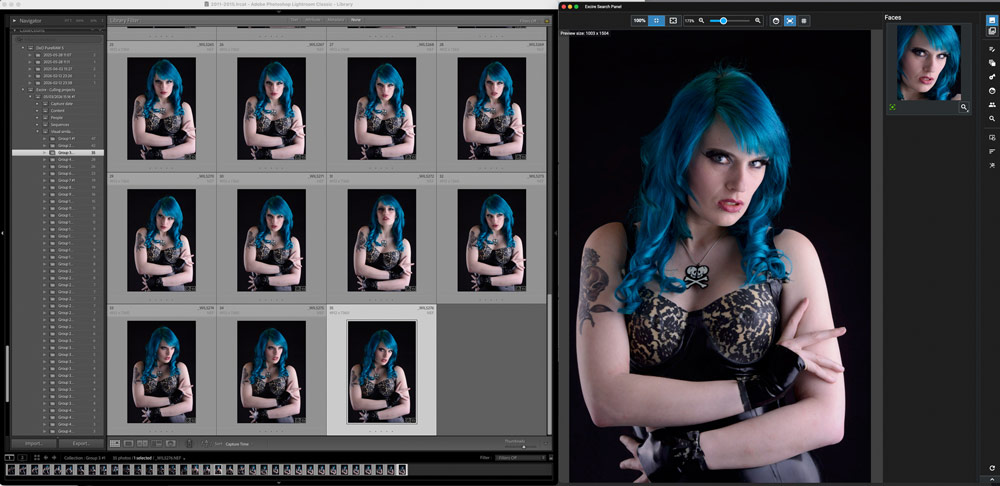Expand the Content collection set
This screenshot has width=1000, height=486.
click(38, 110)
